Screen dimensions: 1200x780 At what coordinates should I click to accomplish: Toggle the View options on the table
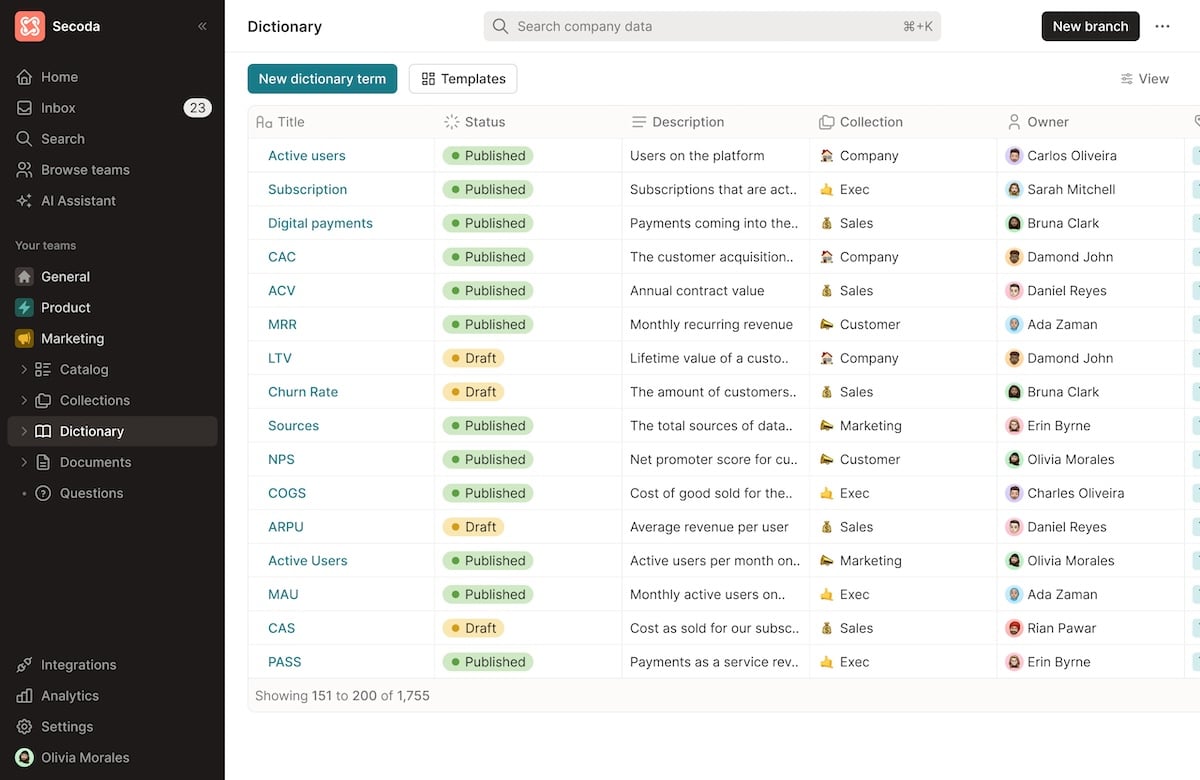(x=1145, y=78)
